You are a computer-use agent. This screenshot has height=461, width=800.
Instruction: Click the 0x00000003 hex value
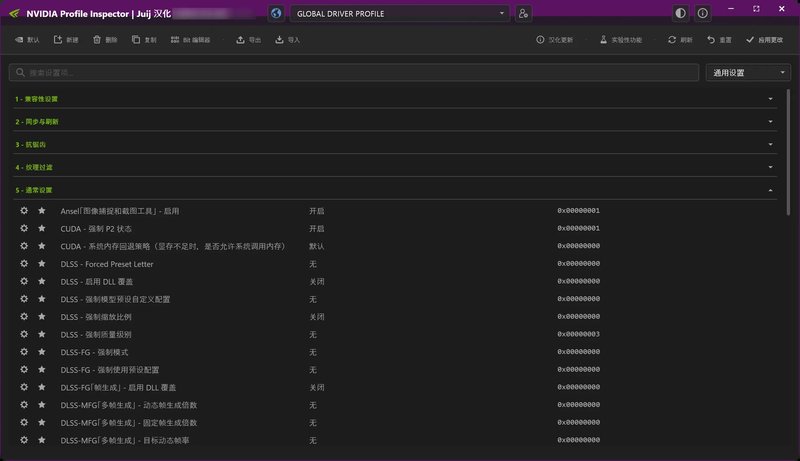click(x=578, y=334)
